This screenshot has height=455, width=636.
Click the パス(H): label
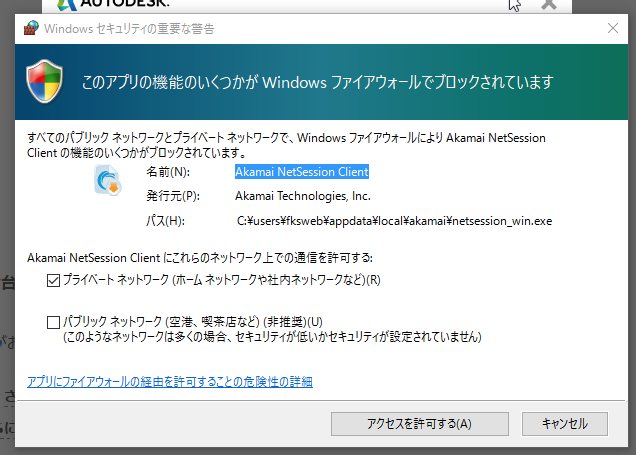point(165,221)
